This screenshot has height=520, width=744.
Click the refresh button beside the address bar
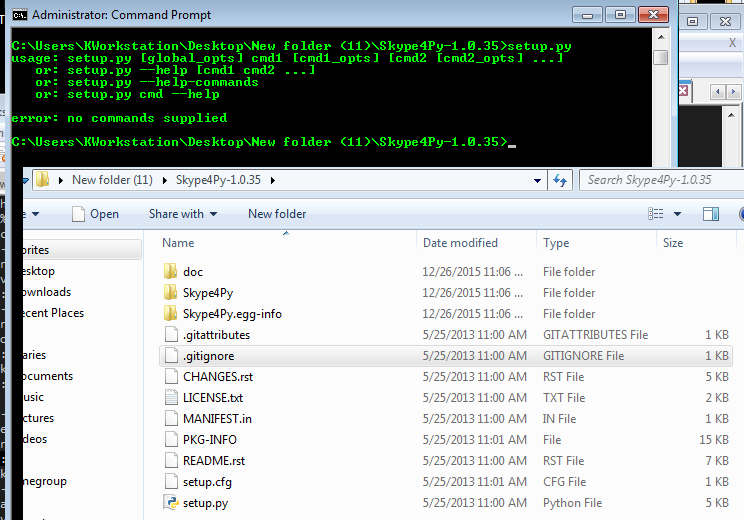[560, 180]
